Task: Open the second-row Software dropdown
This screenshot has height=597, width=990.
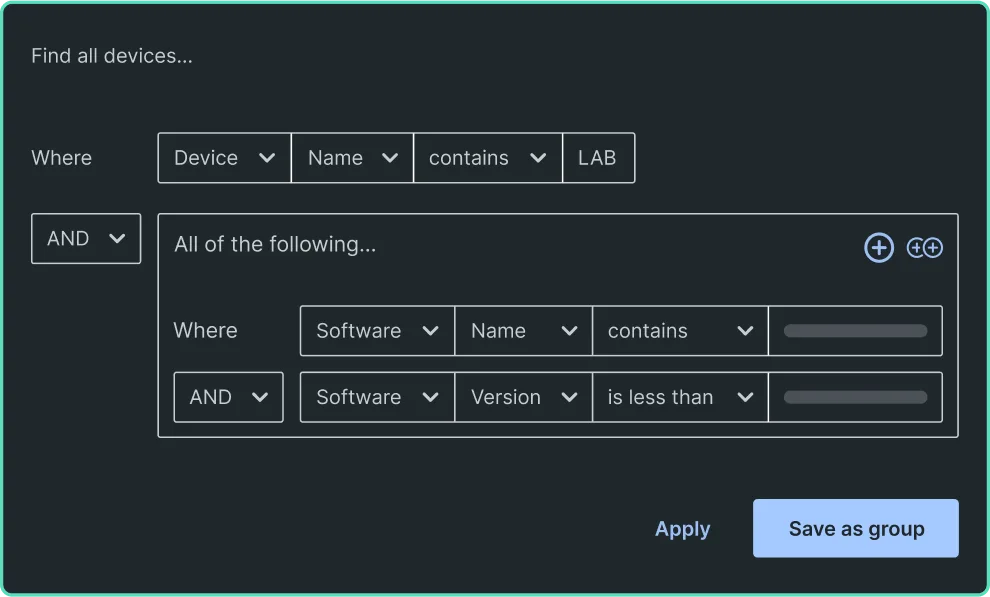Action: [x=377, y=397]
